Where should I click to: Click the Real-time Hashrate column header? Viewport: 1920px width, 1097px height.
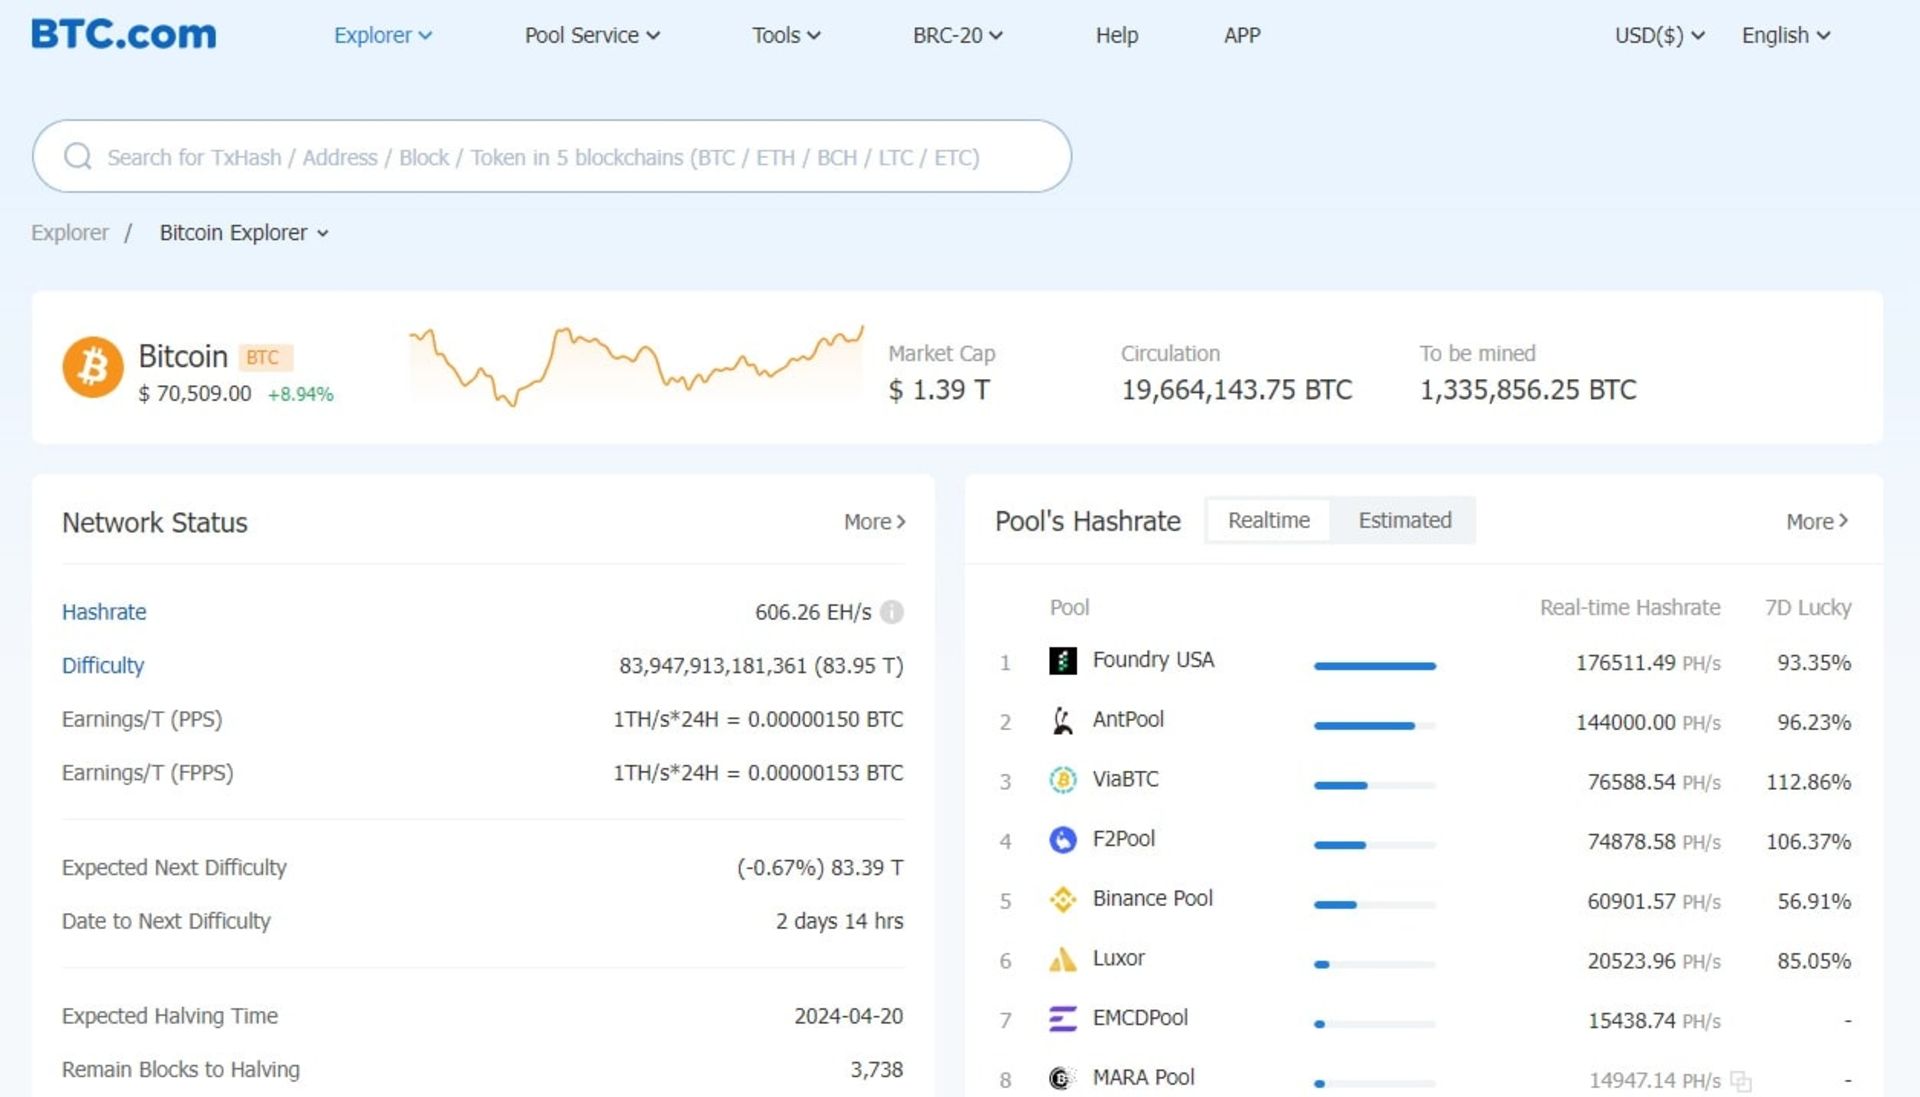tap(1630, 608)
